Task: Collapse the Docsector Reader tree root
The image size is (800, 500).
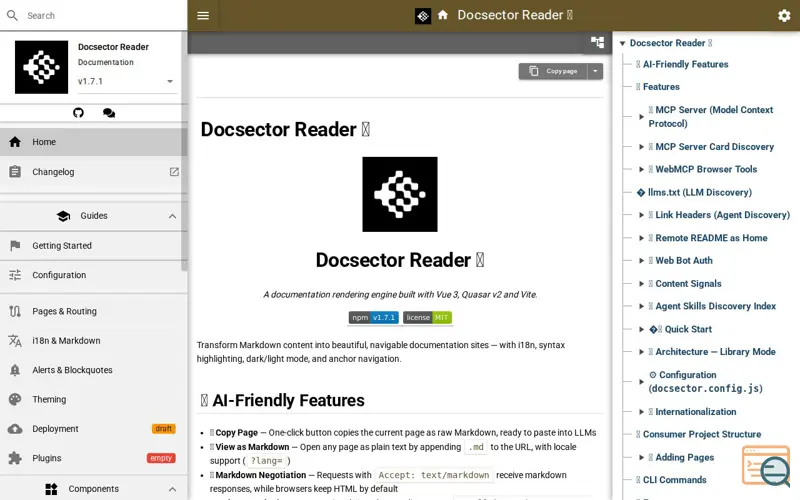Action: [x=622, y=43]
